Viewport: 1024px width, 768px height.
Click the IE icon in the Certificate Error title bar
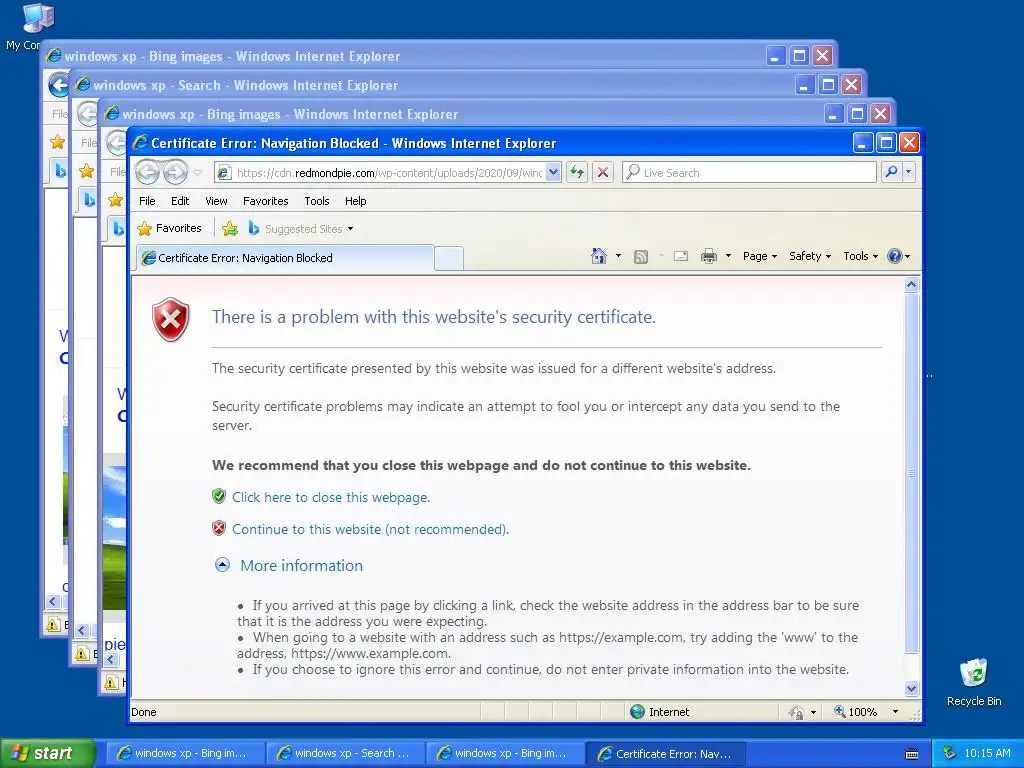pyautogui.click(x=140, y=142)
